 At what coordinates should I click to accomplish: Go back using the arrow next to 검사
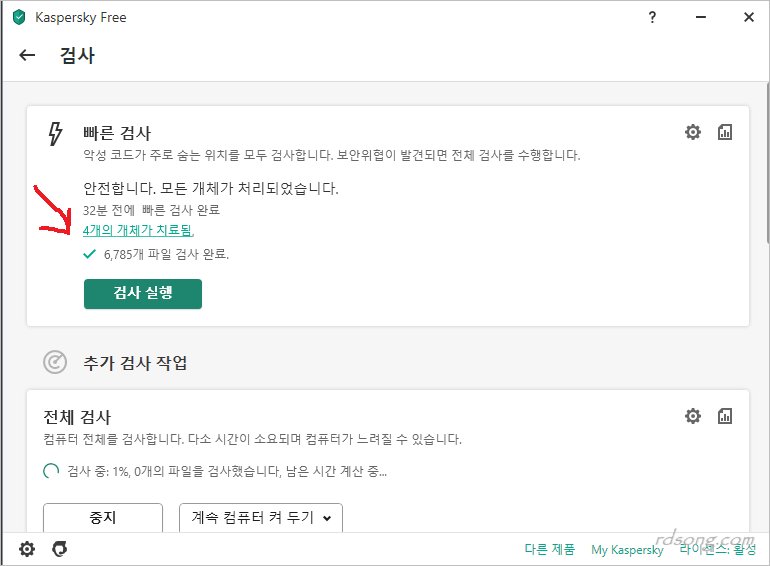(27, 56)
